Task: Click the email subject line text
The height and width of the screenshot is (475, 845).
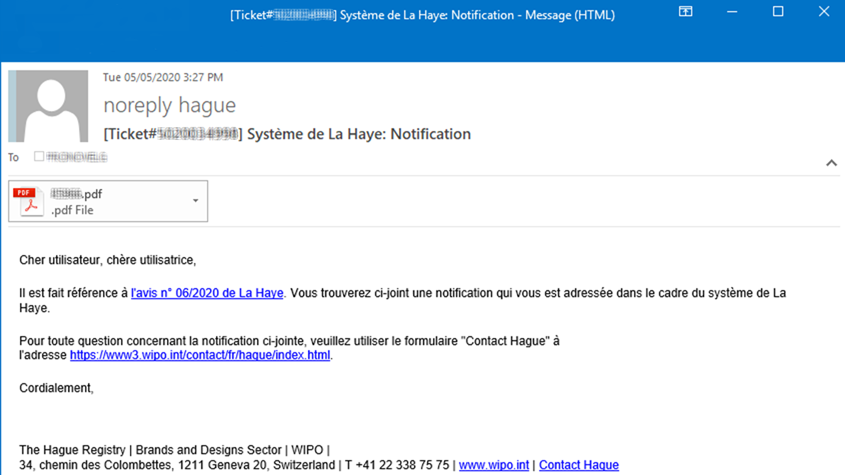Action: pos(287,134)
